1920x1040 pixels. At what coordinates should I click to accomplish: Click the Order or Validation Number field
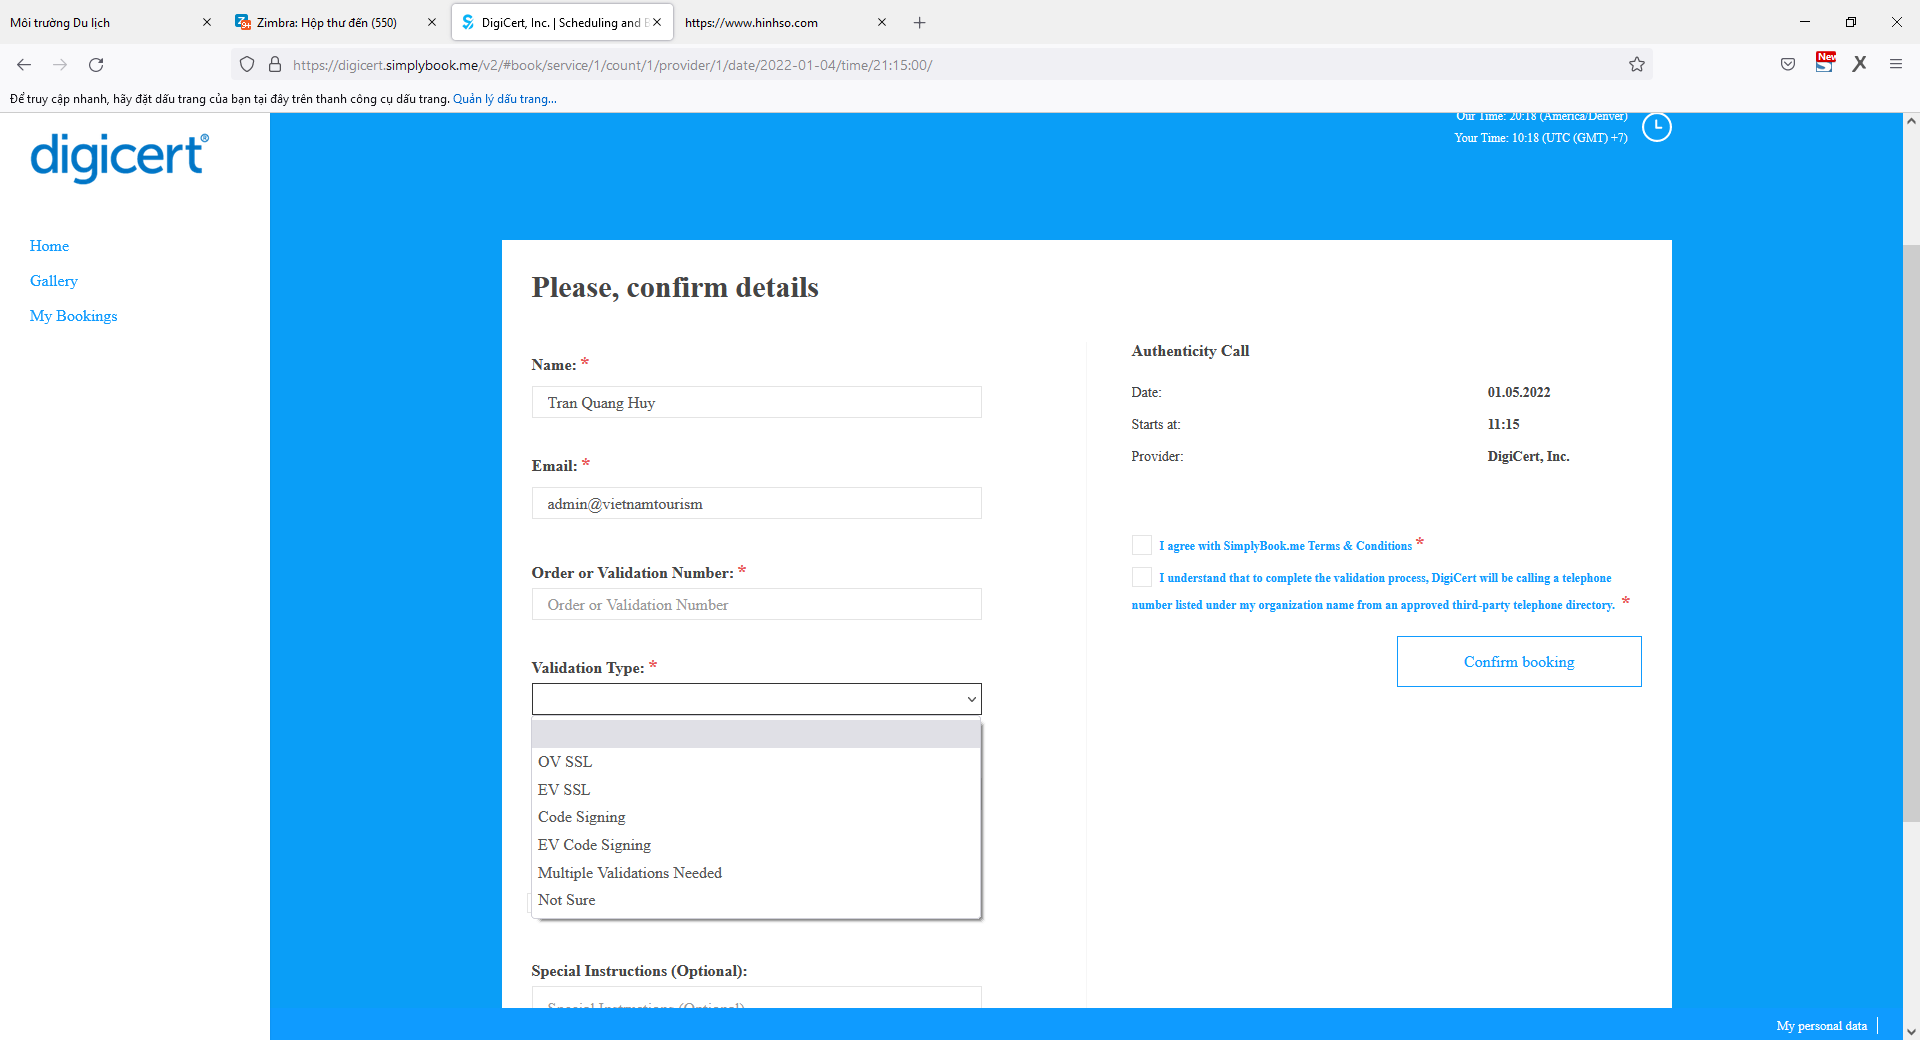pos(756,605)
